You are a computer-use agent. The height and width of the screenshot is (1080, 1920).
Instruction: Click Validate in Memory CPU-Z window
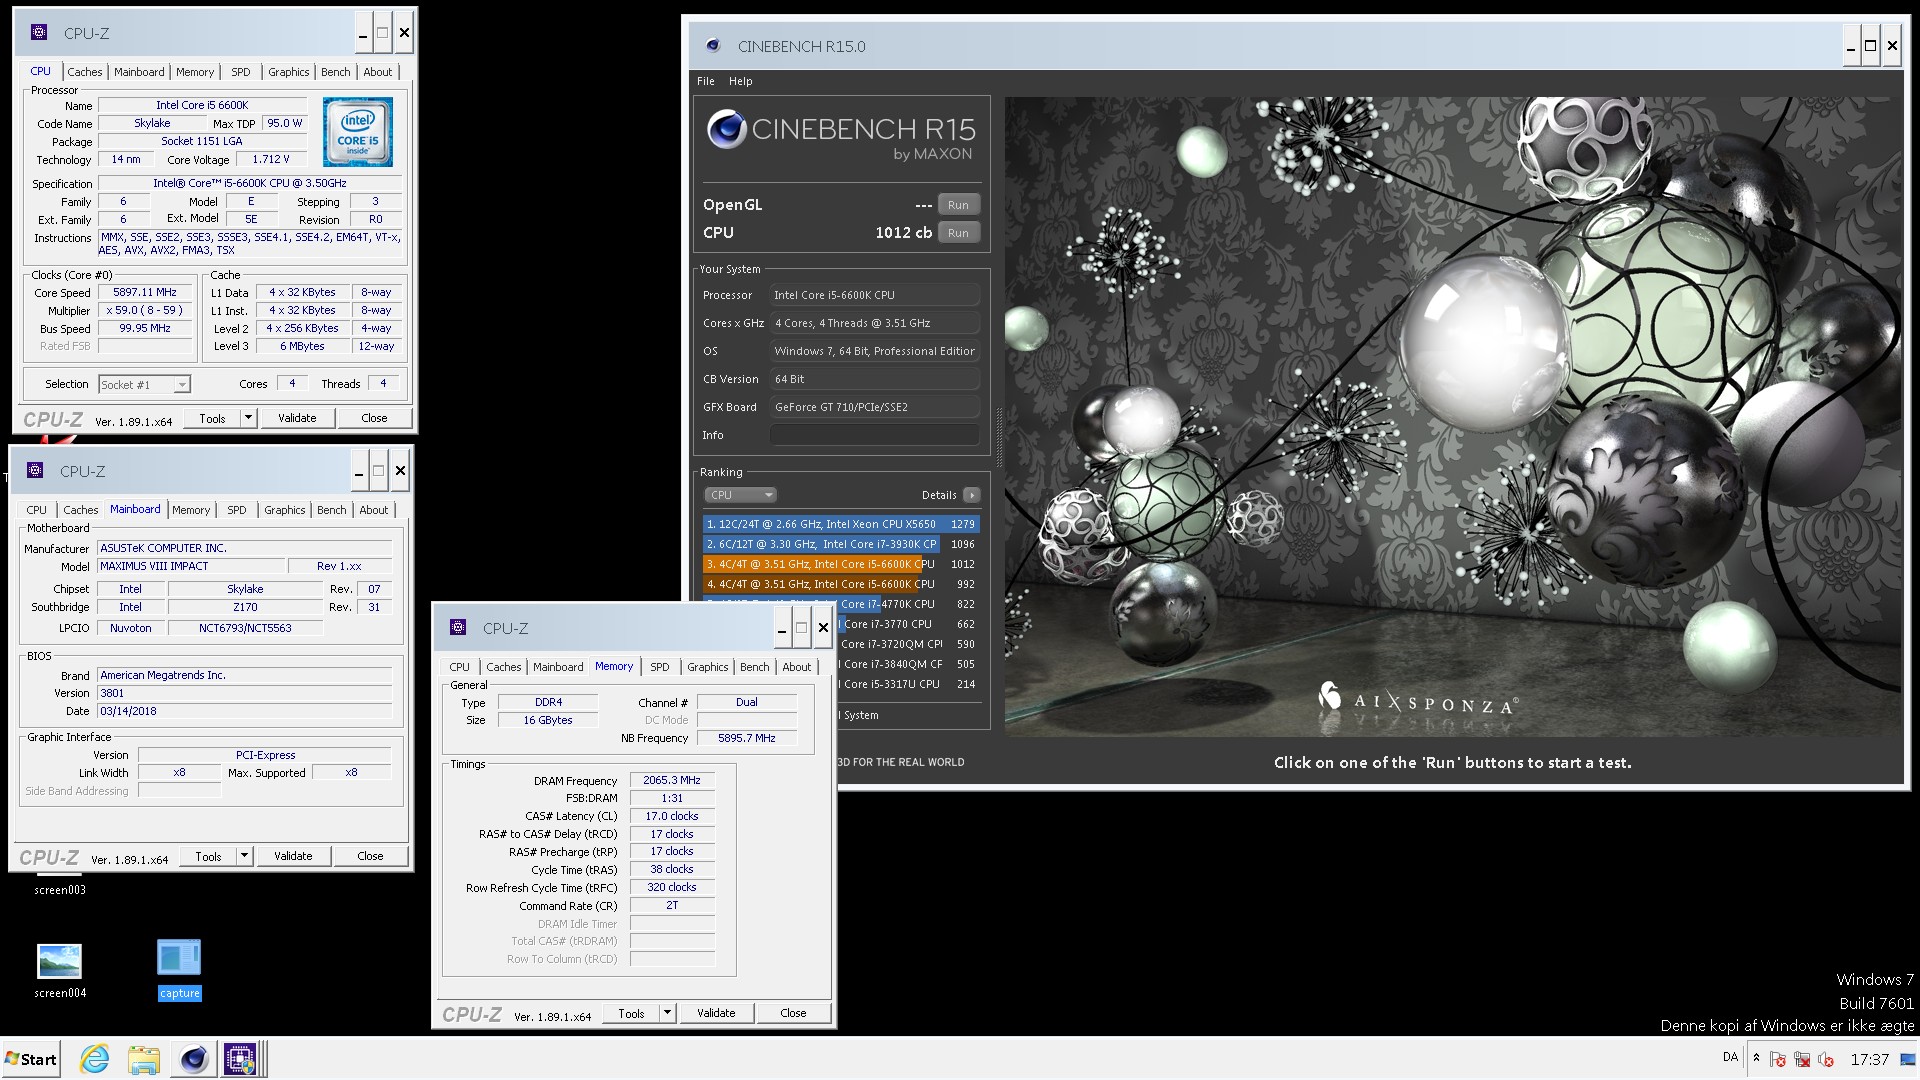click(716, 1013)
